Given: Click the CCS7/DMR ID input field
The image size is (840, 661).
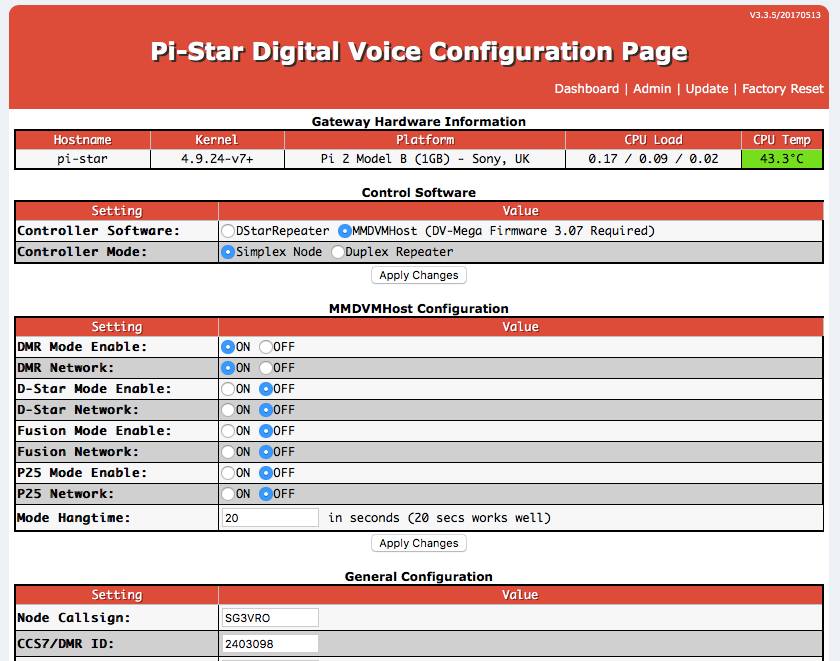Looking at the screenshot, I should (270, 644).
